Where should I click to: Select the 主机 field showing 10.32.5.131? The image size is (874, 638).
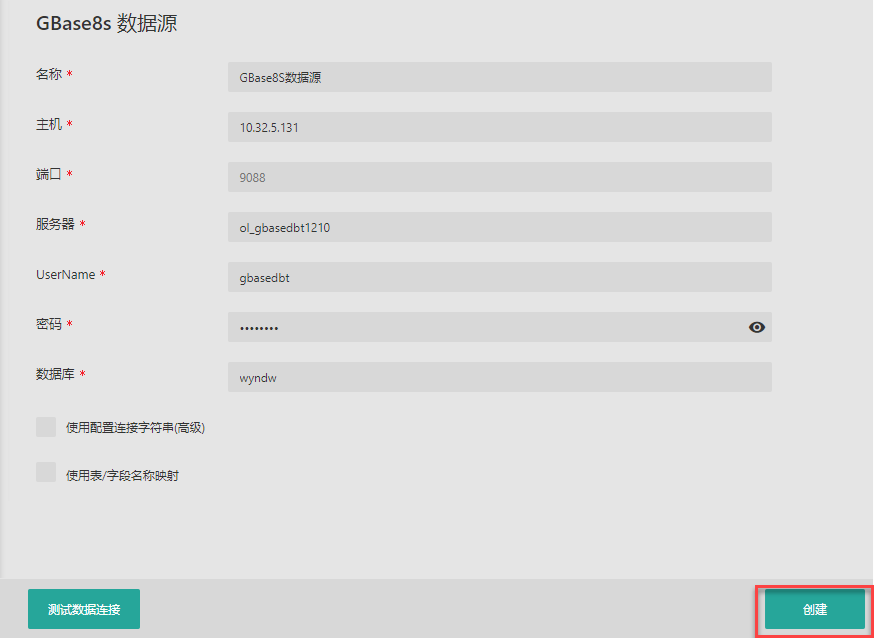(x=499, y=127)
